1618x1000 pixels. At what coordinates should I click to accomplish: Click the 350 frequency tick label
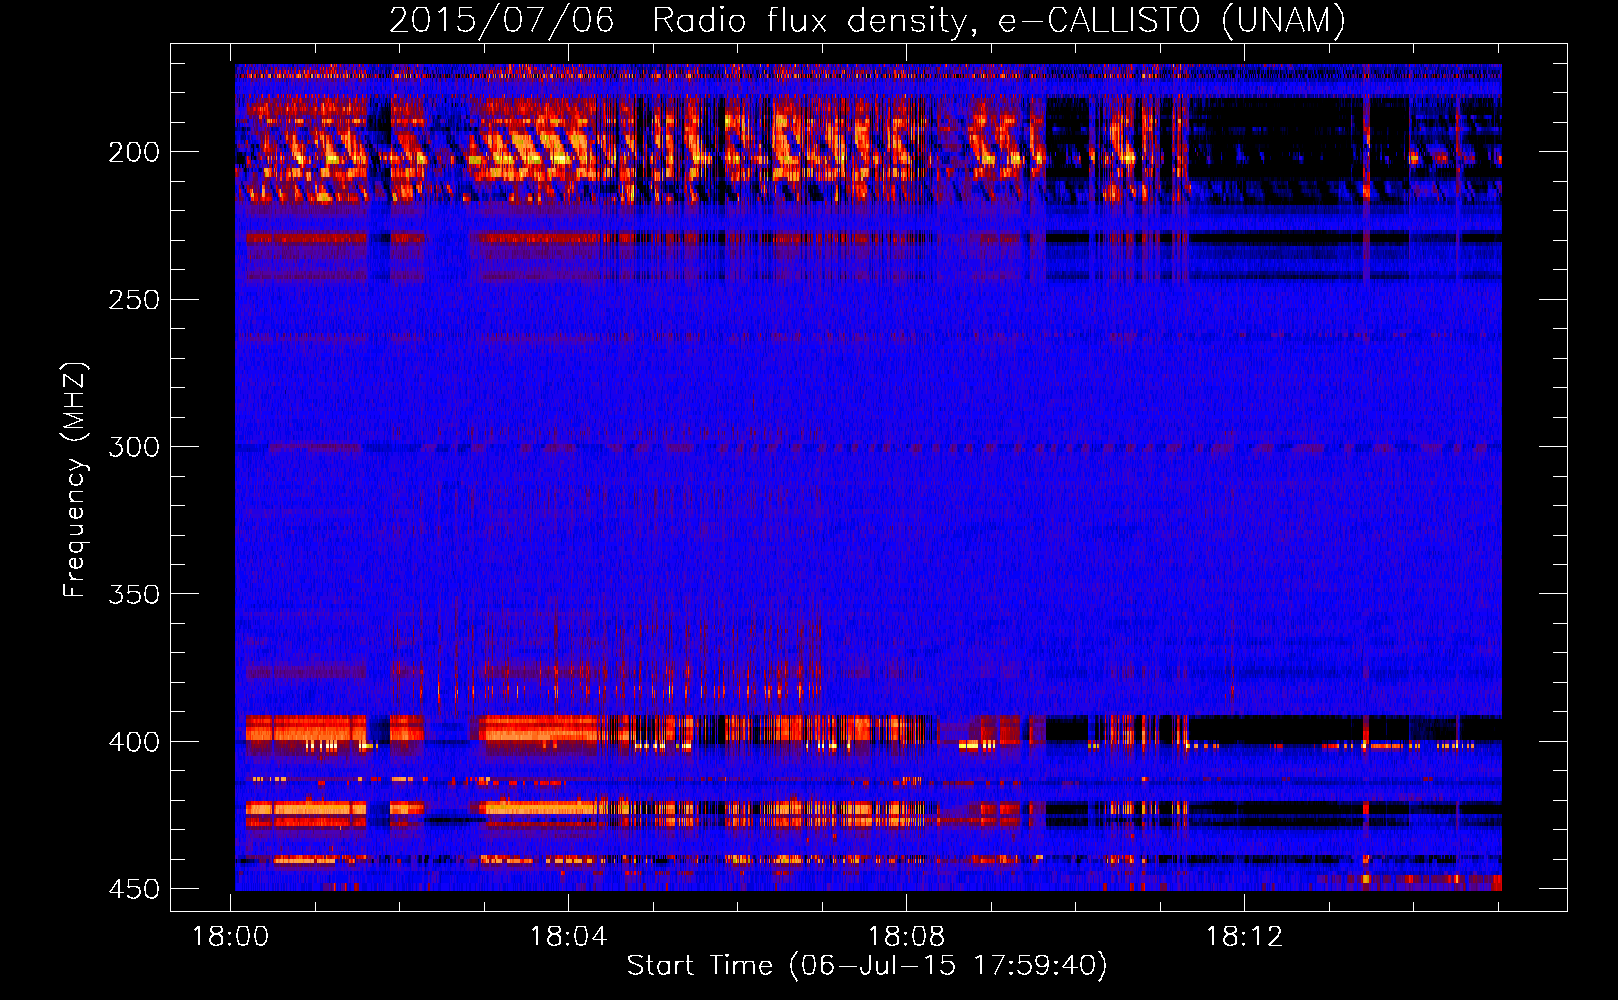point(134,594)
